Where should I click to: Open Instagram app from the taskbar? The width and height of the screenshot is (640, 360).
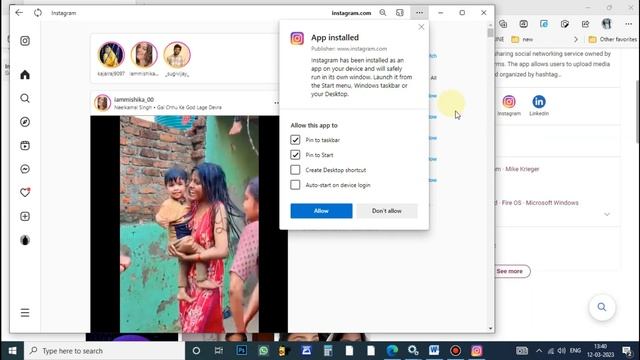click(x=476, y=351)
